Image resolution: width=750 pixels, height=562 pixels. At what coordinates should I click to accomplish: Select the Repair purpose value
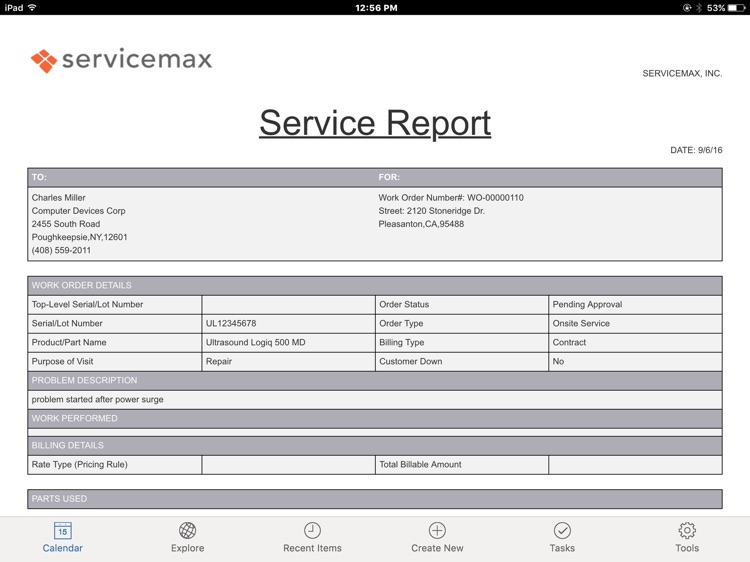(219, 362)
